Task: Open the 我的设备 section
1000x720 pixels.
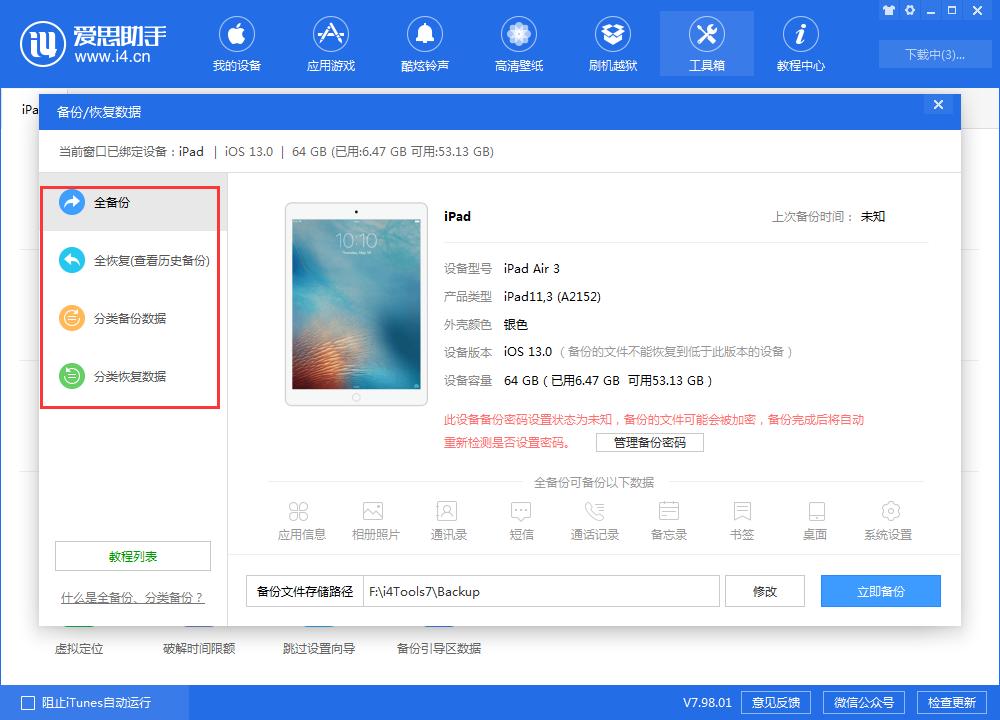Action: pos(237,44)
